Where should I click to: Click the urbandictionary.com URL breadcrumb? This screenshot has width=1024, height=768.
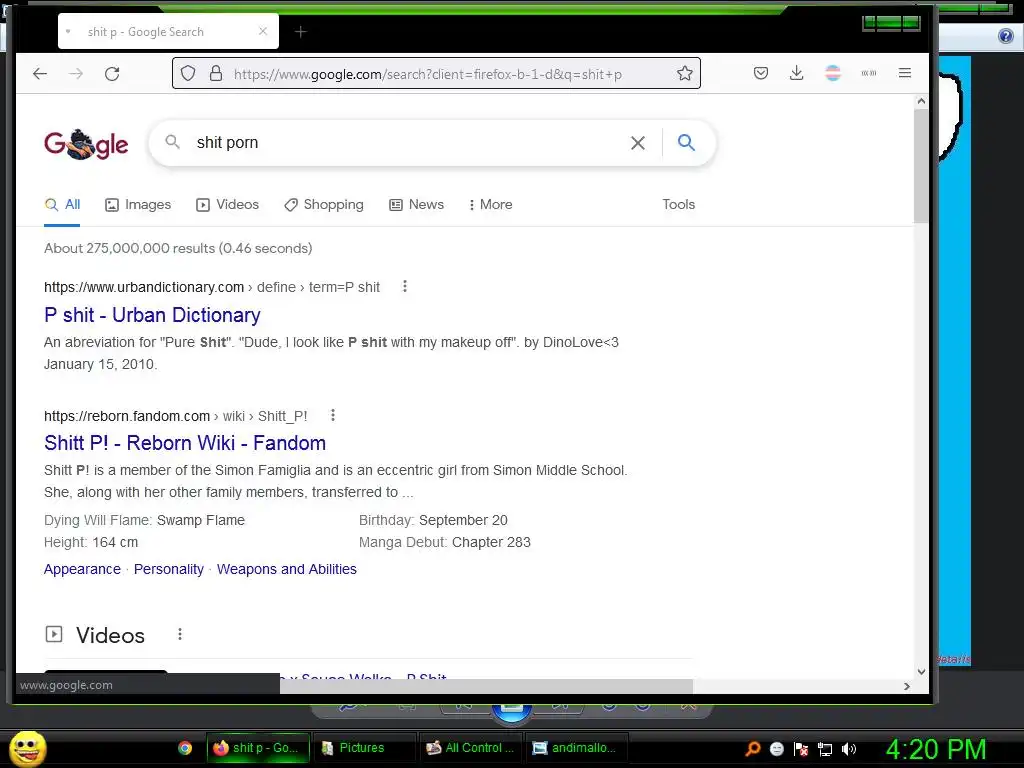coord(212,287)
